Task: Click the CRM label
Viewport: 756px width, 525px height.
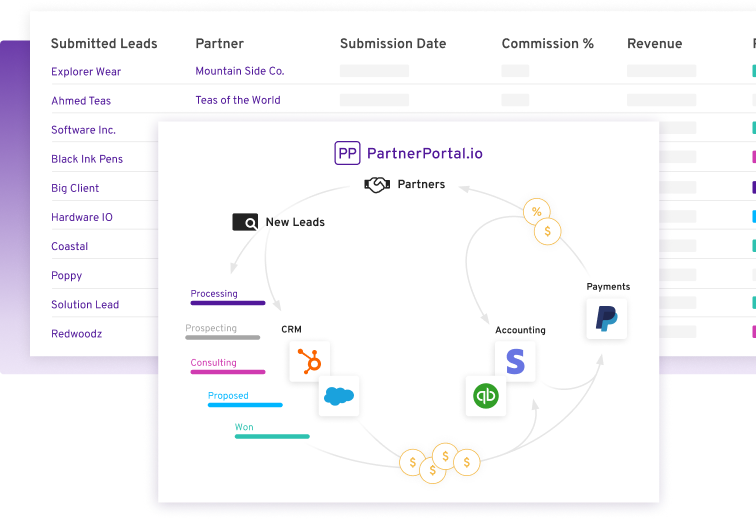Action: (x=292, y=329)
